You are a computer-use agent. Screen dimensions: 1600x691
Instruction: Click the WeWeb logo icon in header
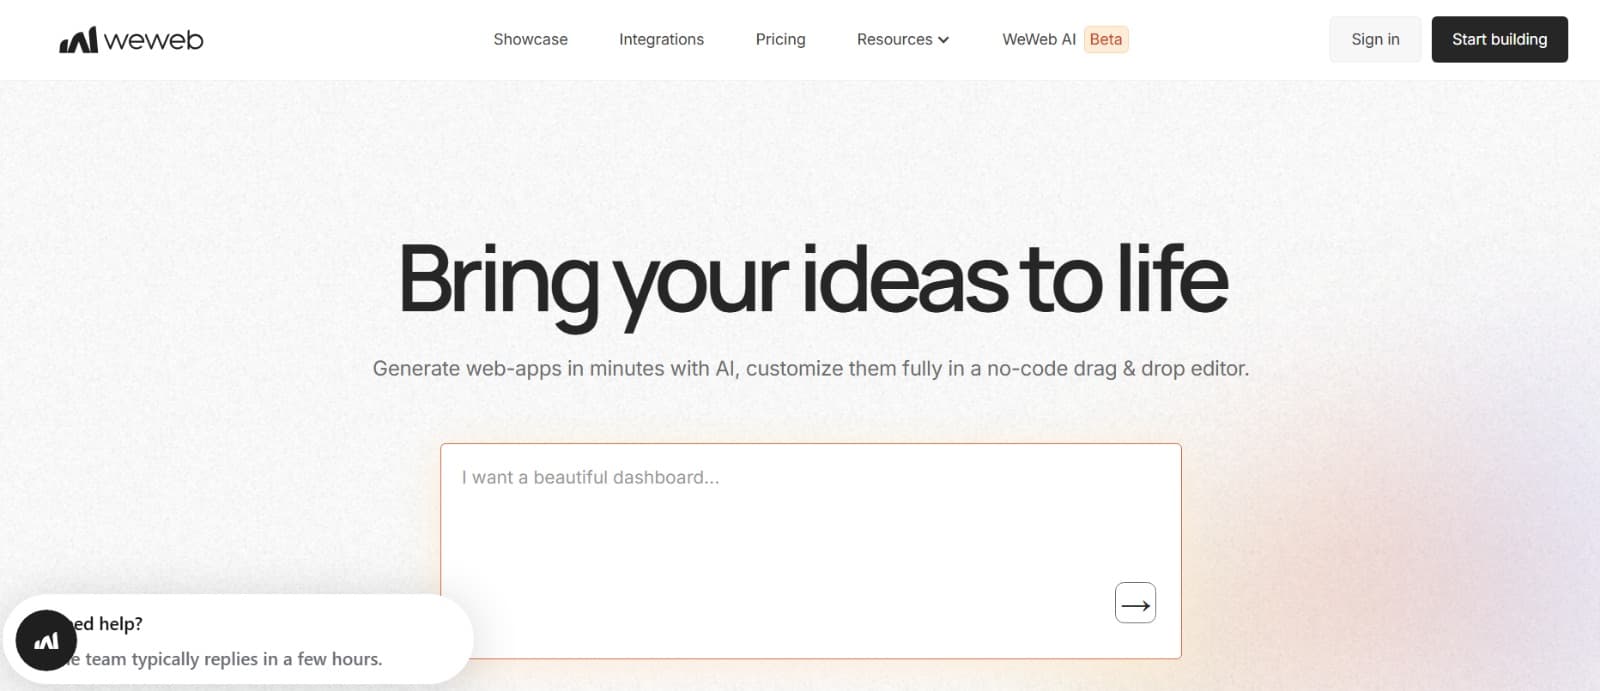coord(78,40)
